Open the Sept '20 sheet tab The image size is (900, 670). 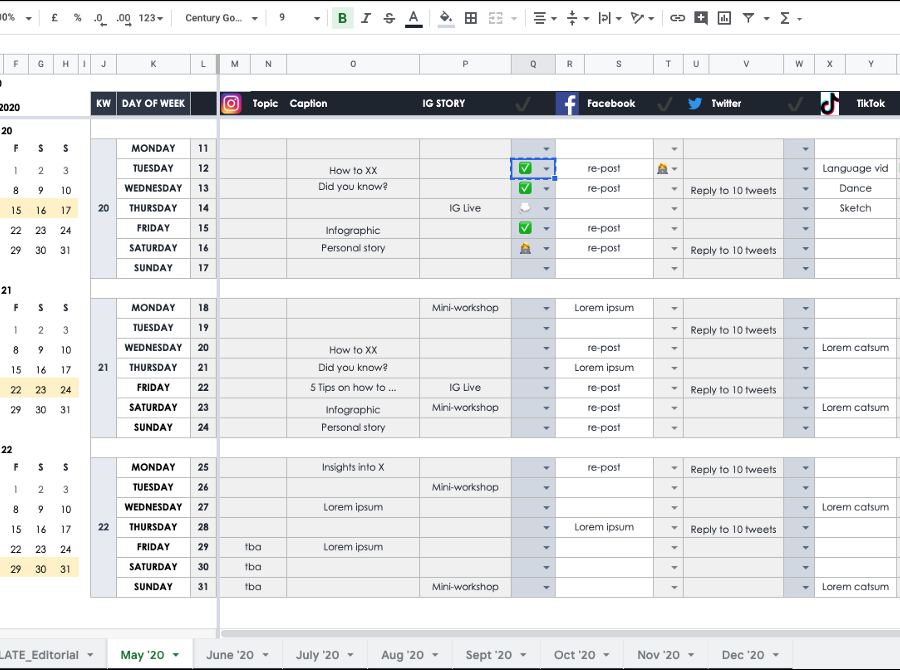click(x=494, y=655)
